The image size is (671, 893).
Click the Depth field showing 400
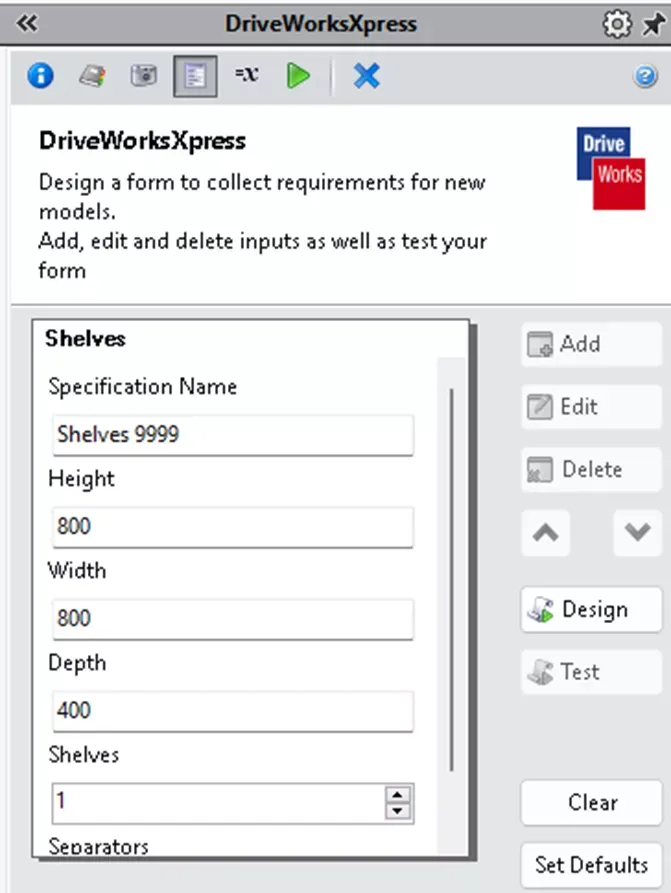coord(232,711)
